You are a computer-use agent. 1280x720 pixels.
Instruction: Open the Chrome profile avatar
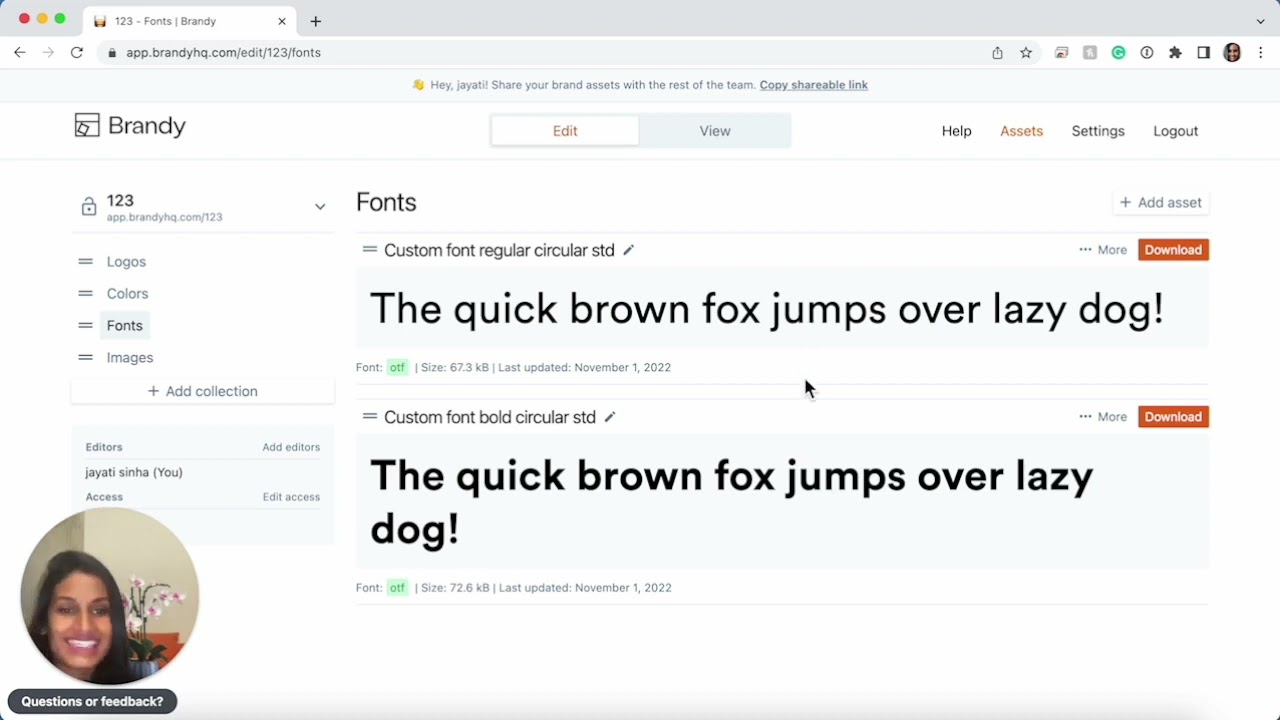click(1232, 53)
